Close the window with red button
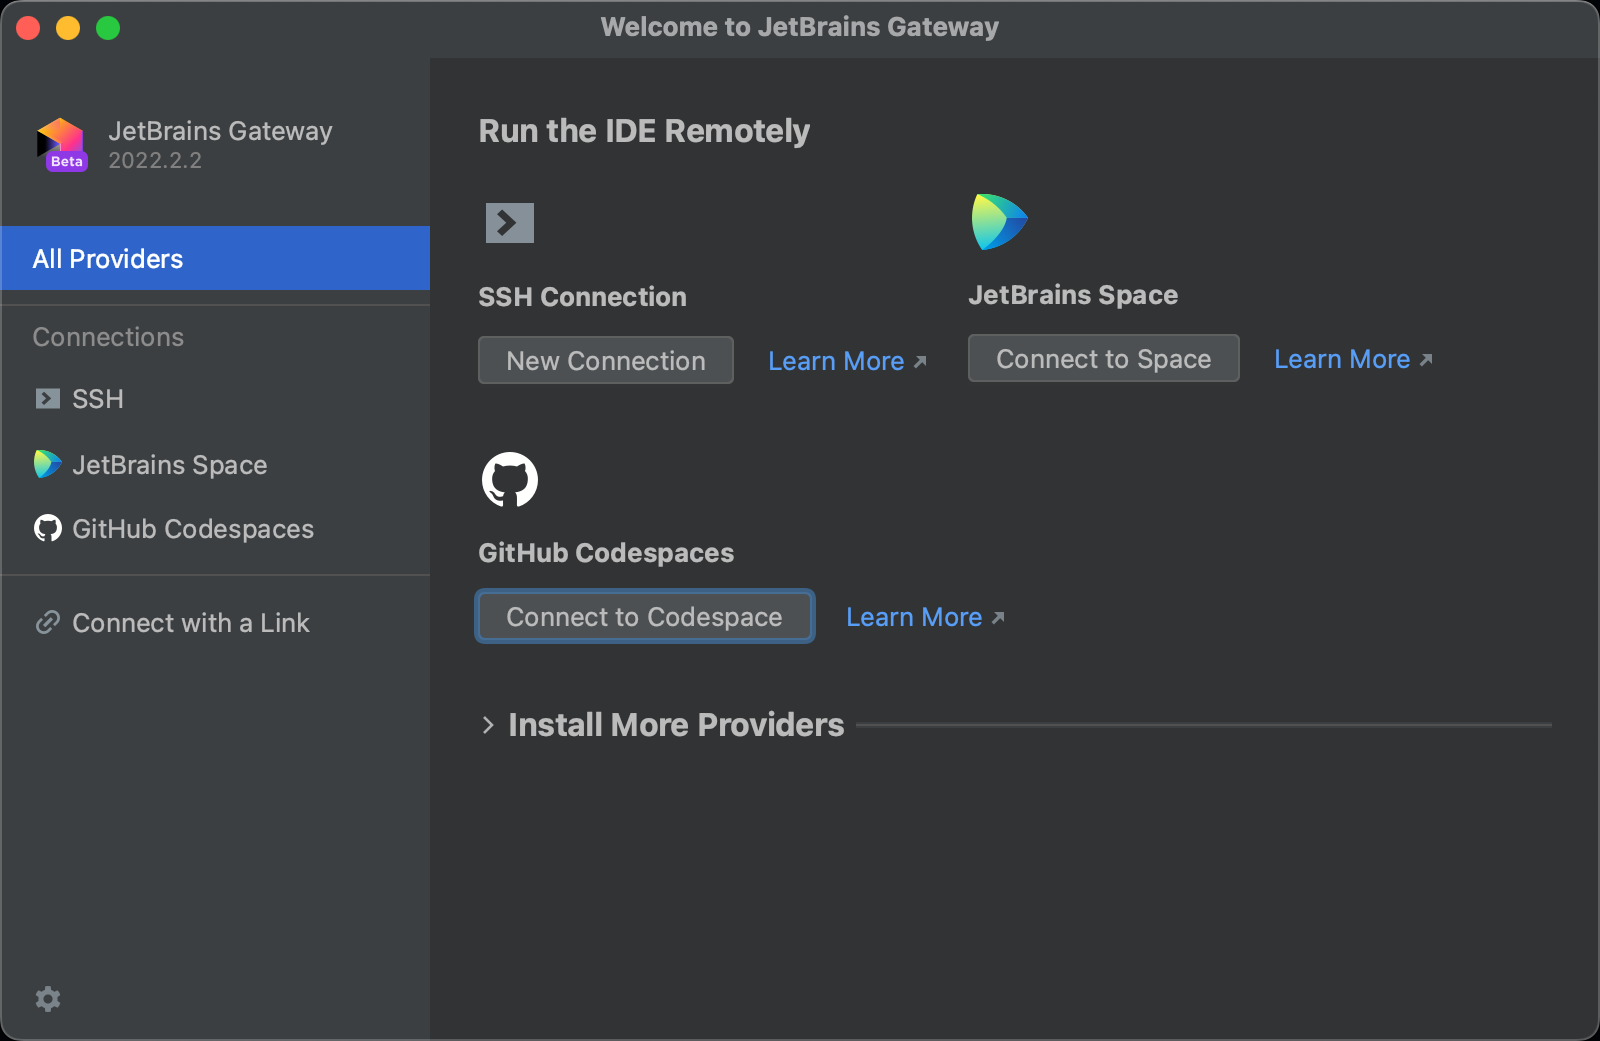The image size is (1600, 1041). pos(28,28)
